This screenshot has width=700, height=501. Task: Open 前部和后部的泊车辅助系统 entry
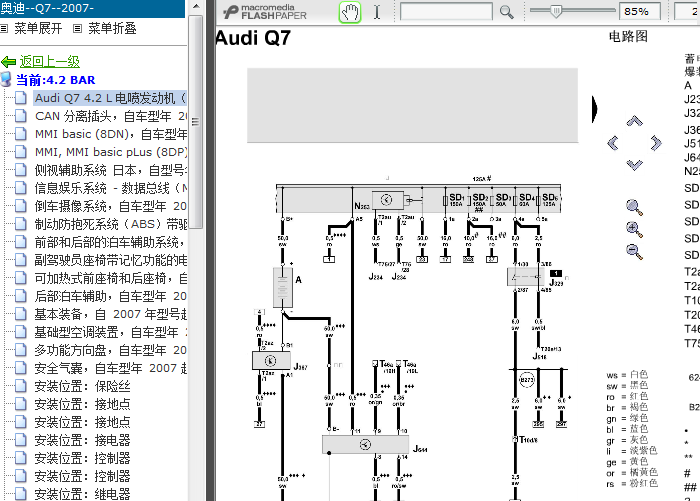[111, 242]
